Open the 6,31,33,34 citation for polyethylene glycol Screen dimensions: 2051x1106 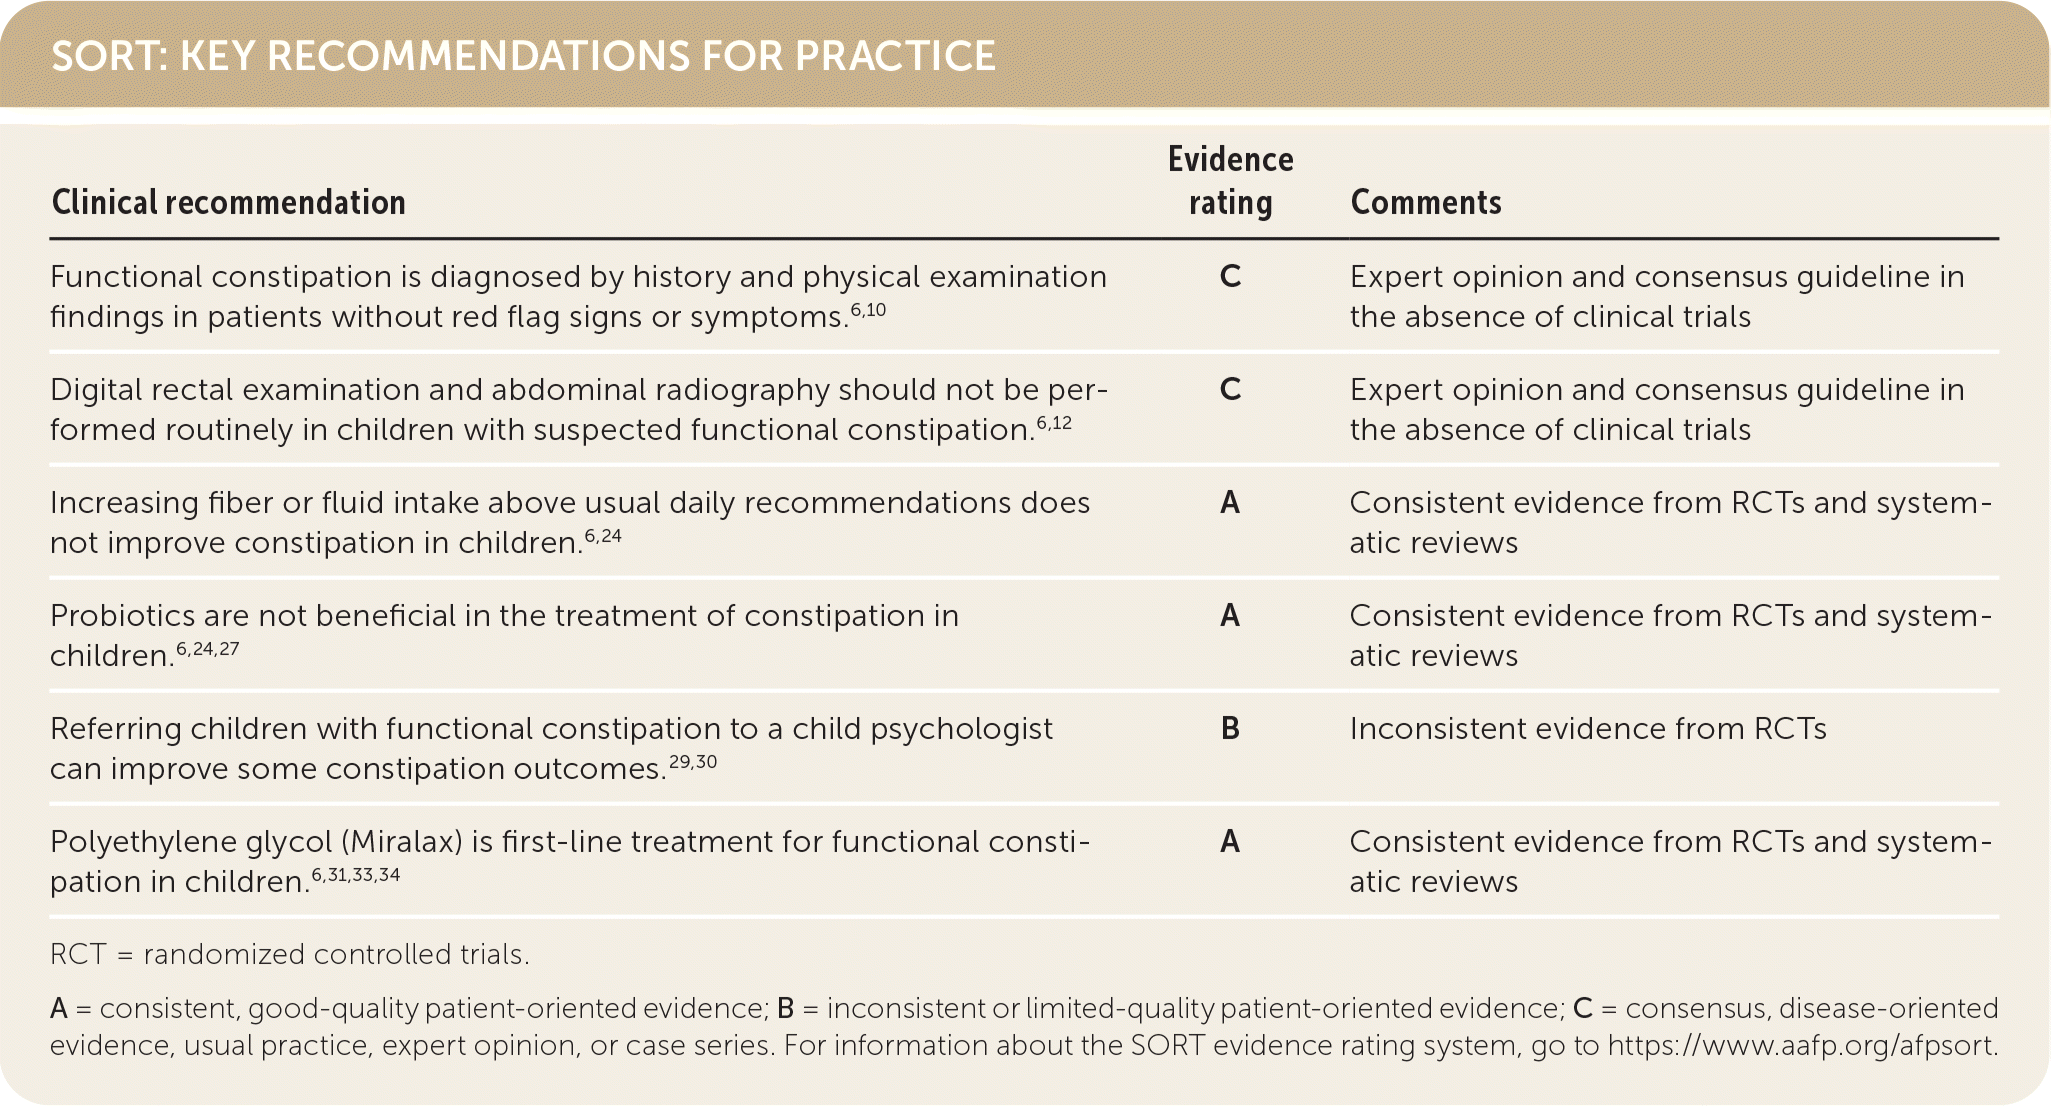point(355,876)
